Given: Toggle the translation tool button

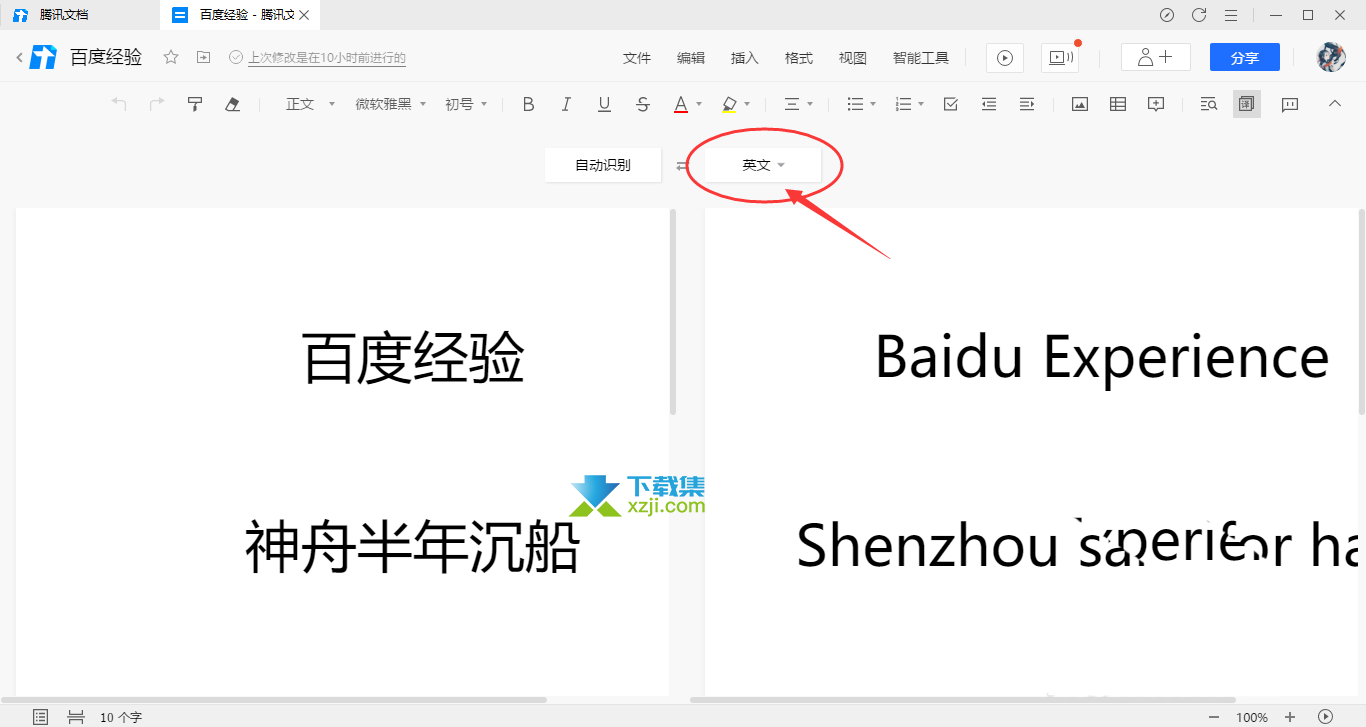Looking at the screenshot, I should (x=1247, y=104).
